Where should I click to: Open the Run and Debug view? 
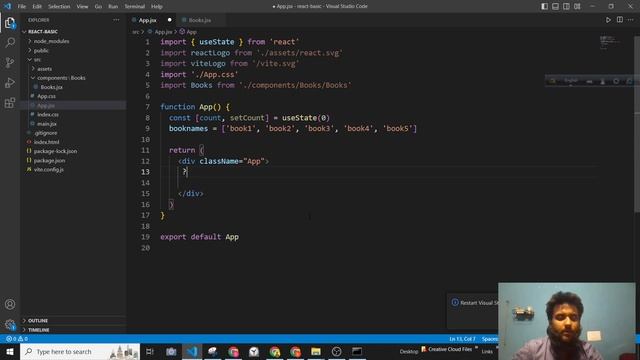tap(10, 82)
